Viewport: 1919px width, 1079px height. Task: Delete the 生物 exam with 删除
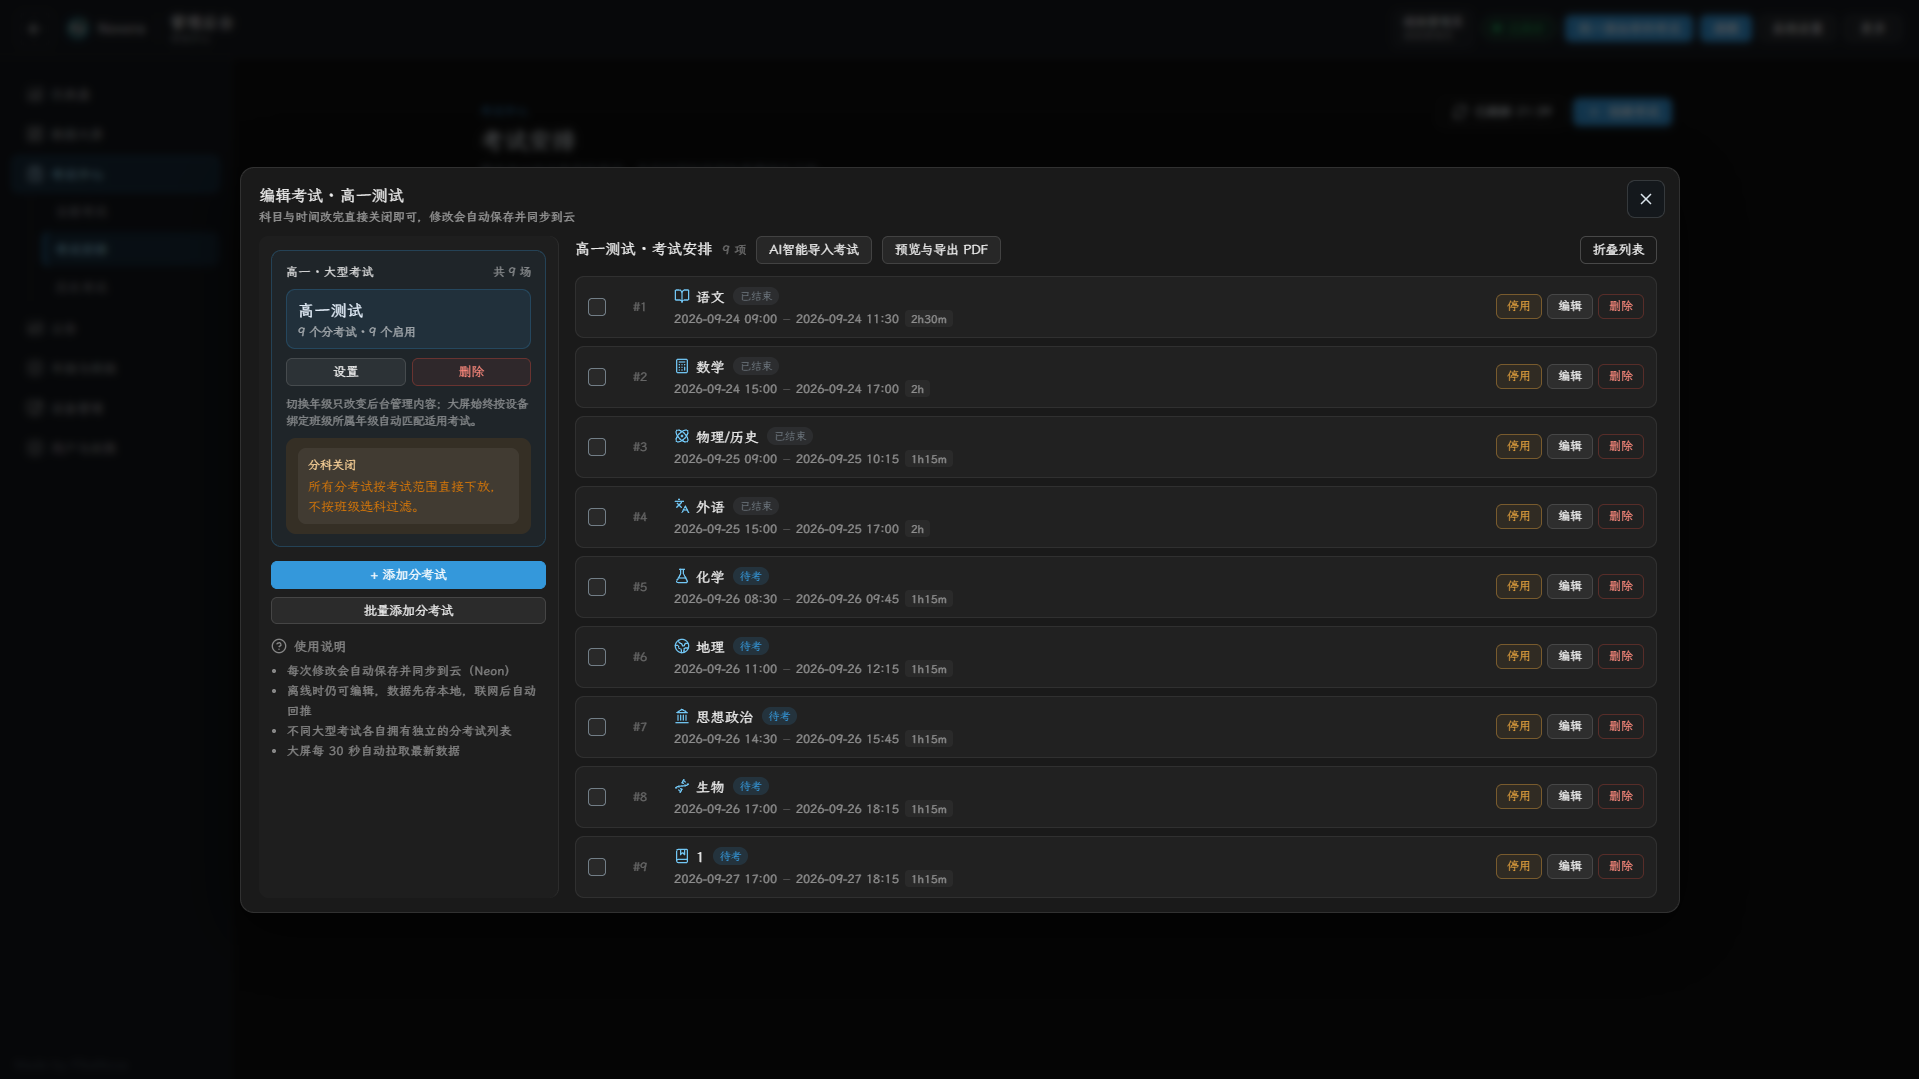point(1620,796)
